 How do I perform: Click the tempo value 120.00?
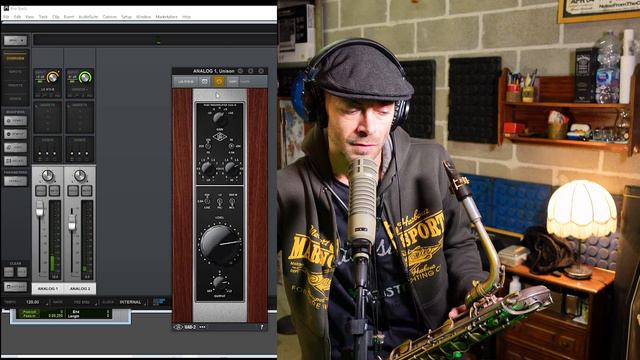pyautogui.click(x=32, y=302)
